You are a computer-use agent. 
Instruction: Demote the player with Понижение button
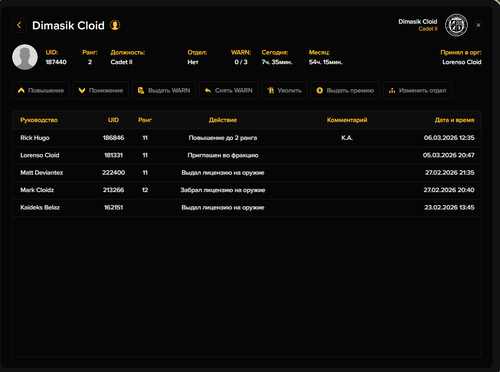[101, 90]
